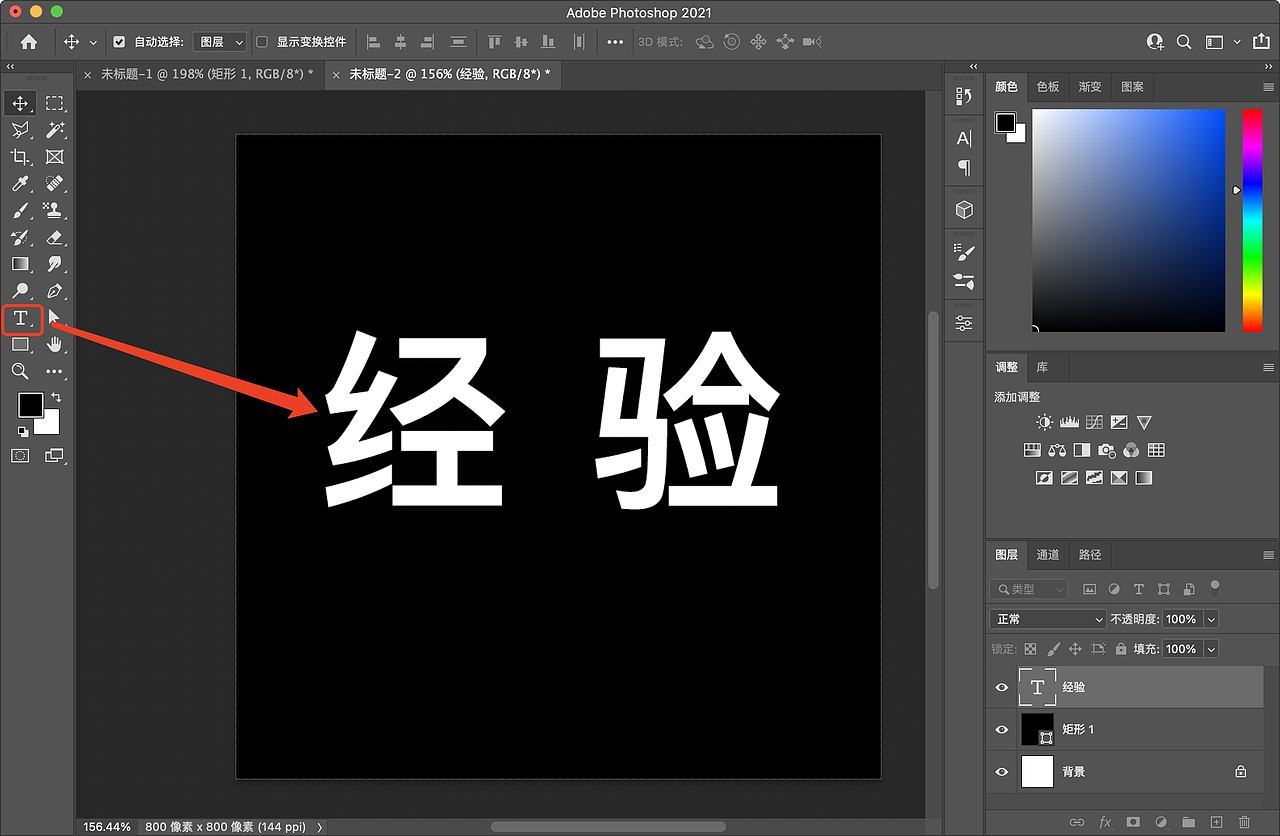Select the Brush tool
Image resolution: width=1280 pixels, height=836 pixels.
pos(20,210)
